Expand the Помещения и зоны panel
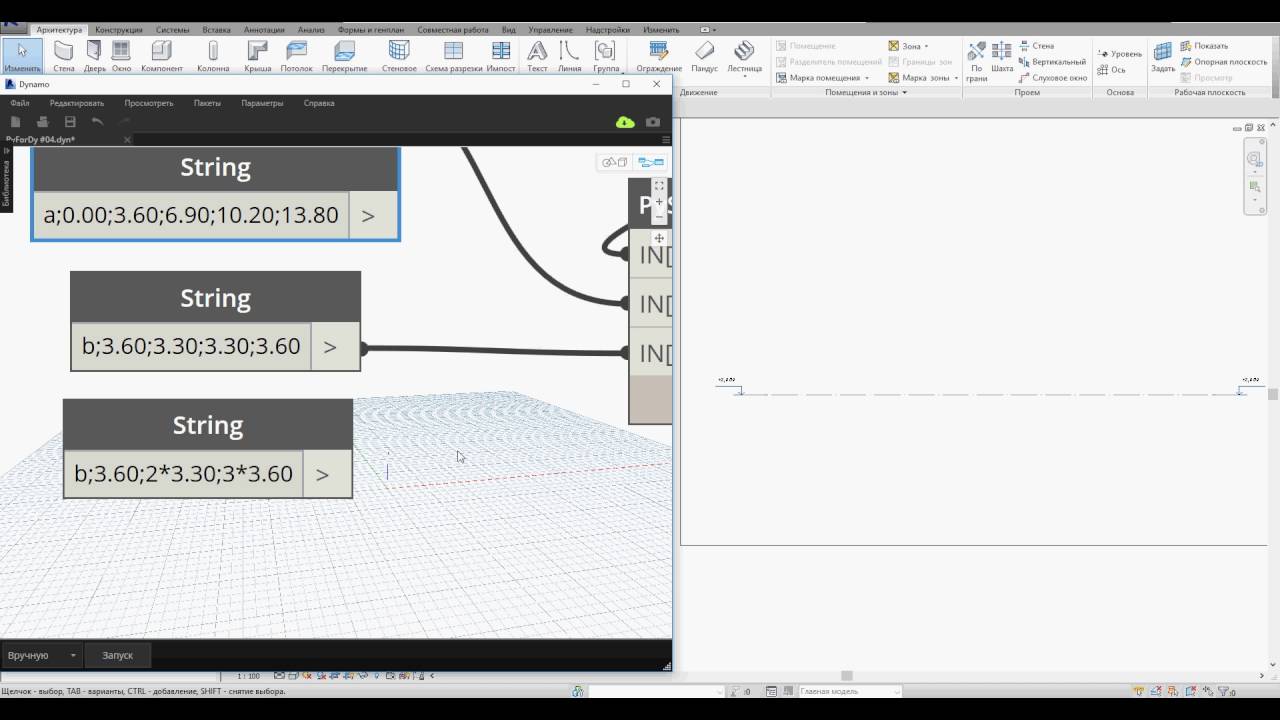1280x720 pixels. [x=866, y=92]
